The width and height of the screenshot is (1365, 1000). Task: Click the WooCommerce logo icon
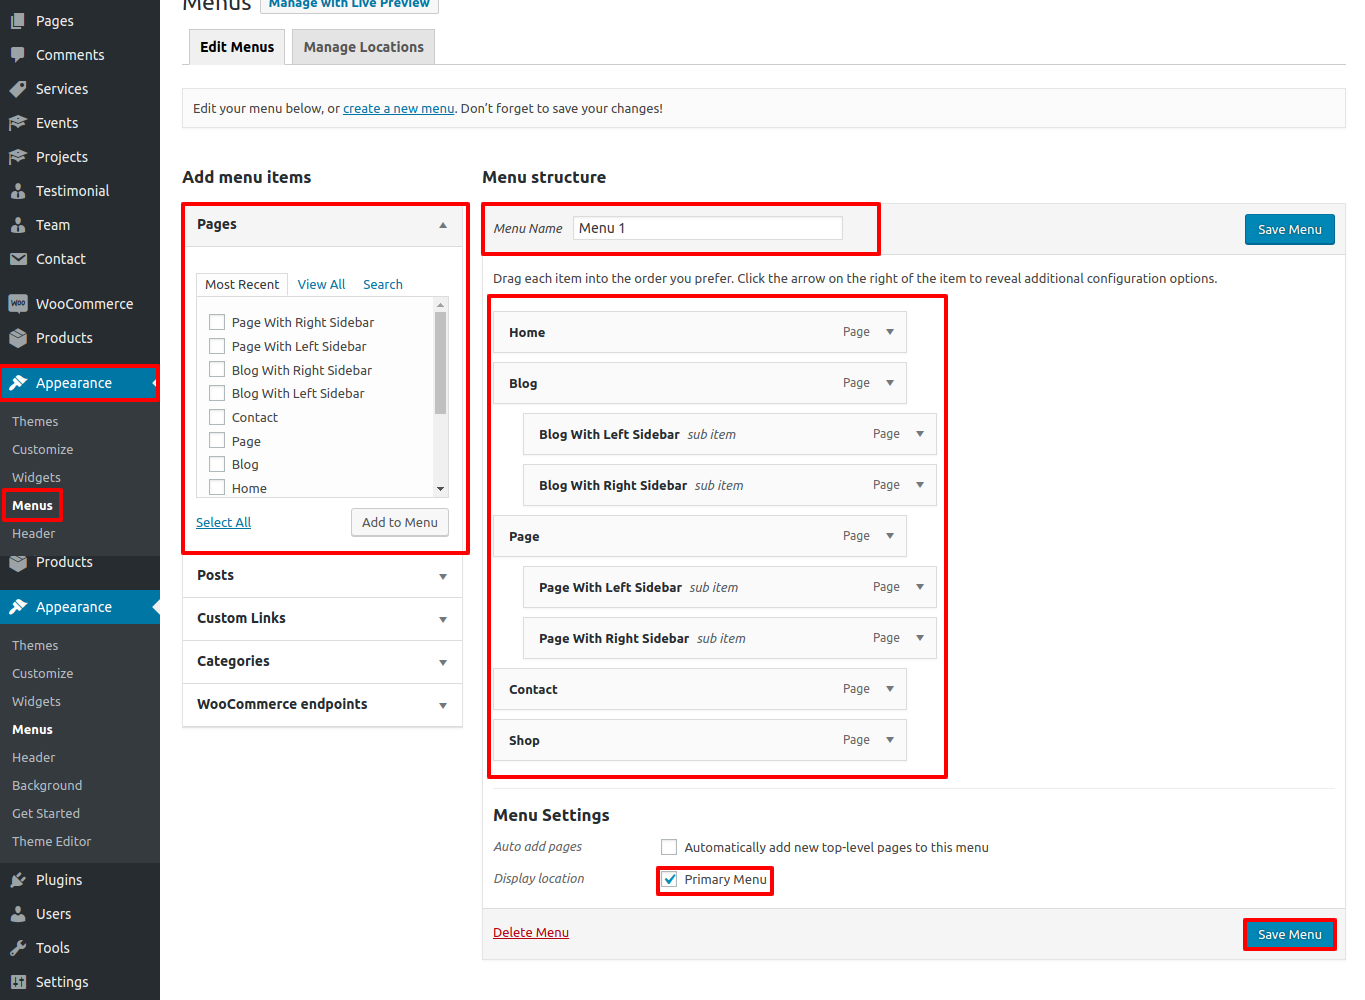click(18, 304)
